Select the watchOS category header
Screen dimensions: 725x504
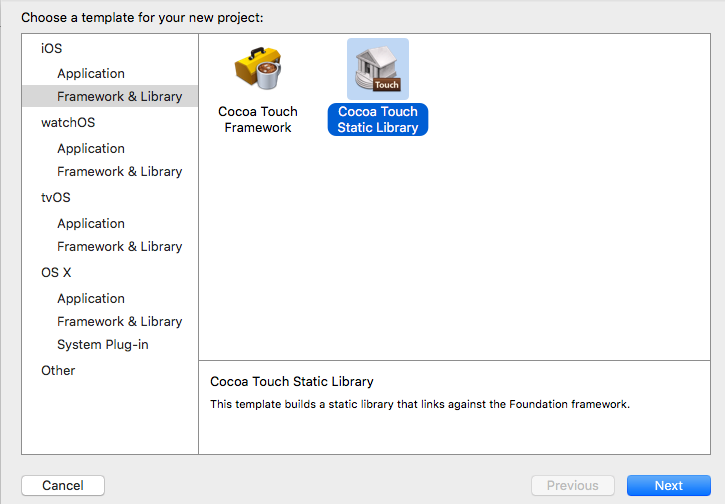click(x=68, y=123)
